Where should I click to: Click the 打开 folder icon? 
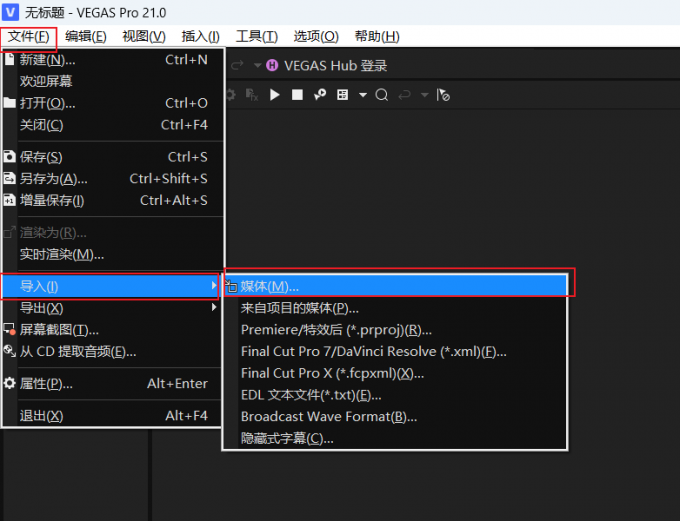pyautogui.click(x=9, y=102)
